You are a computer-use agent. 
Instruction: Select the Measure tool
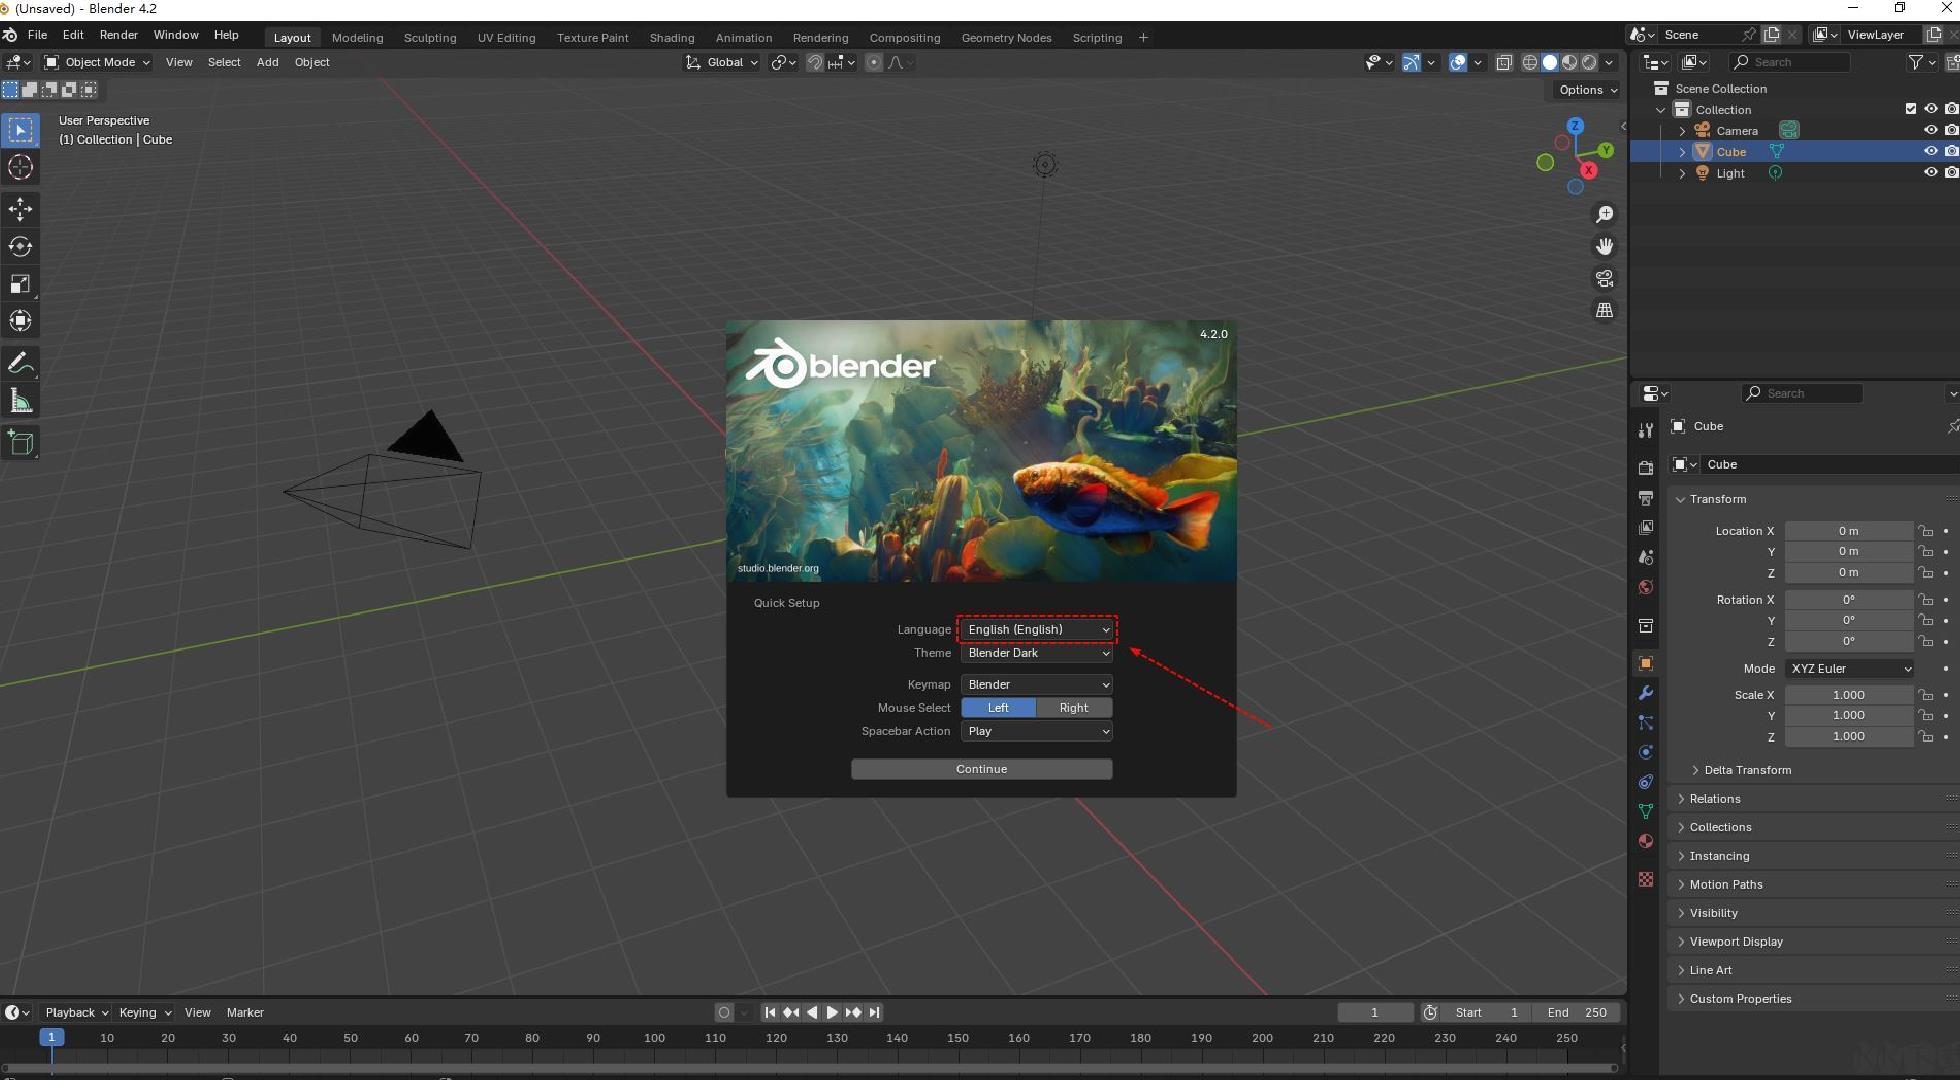[x=20, y=401]
